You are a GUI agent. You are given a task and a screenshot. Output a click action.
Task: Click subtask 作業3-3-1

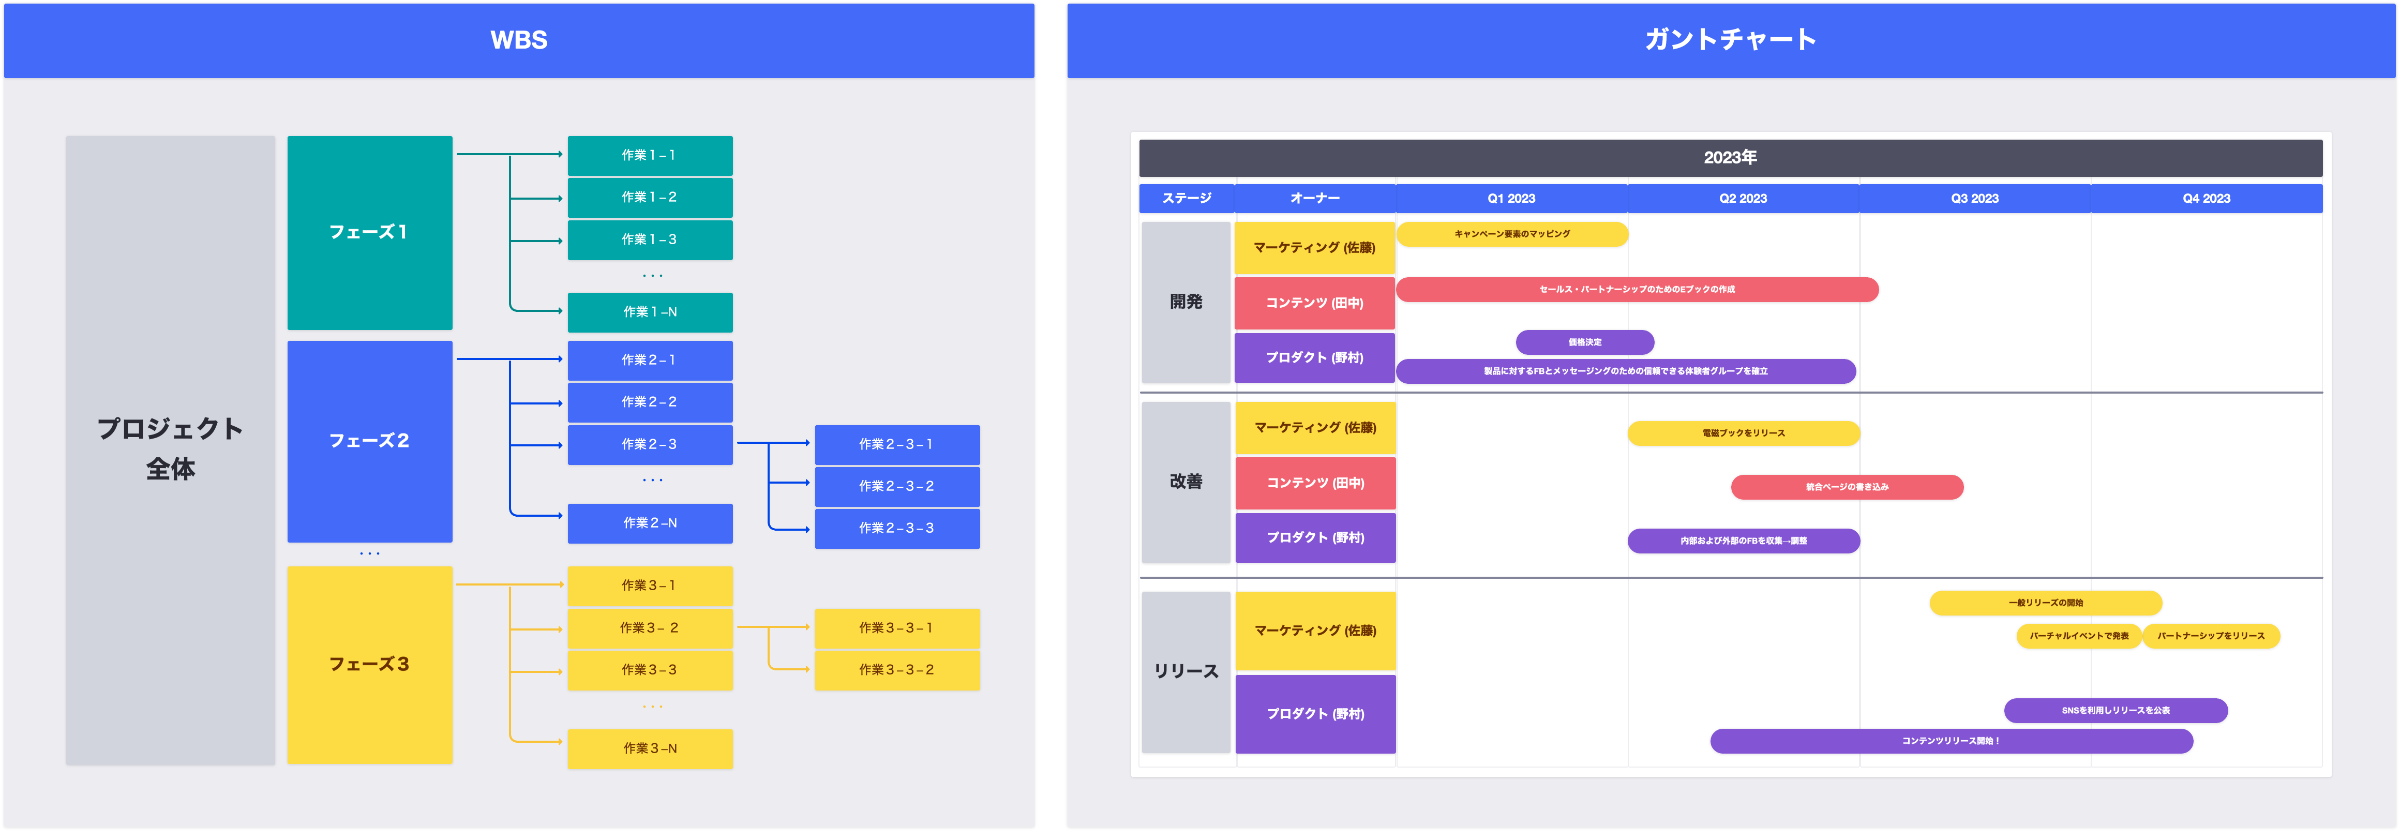point(897,629)
